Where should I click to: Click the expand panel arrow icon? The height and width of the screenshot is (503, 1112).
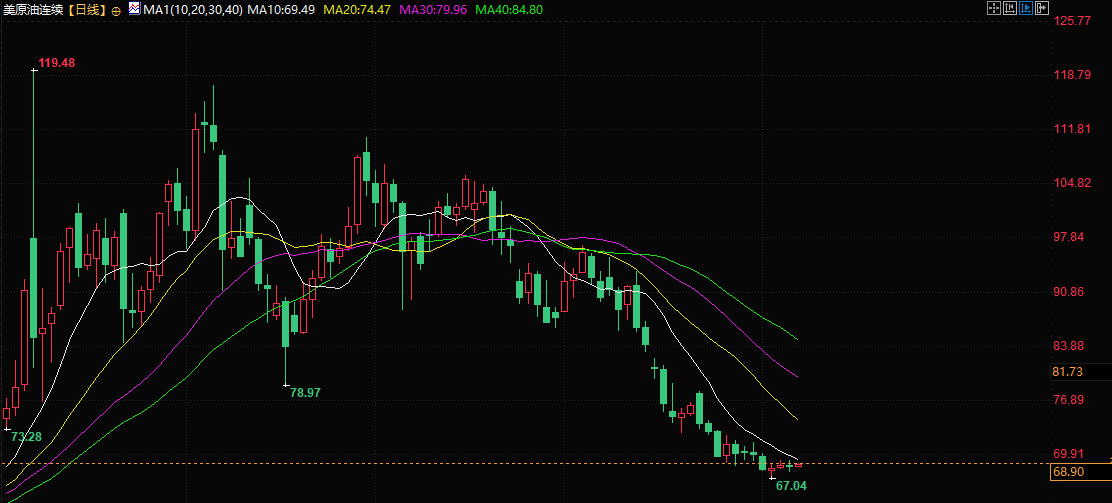click(x=1042, y=8)
